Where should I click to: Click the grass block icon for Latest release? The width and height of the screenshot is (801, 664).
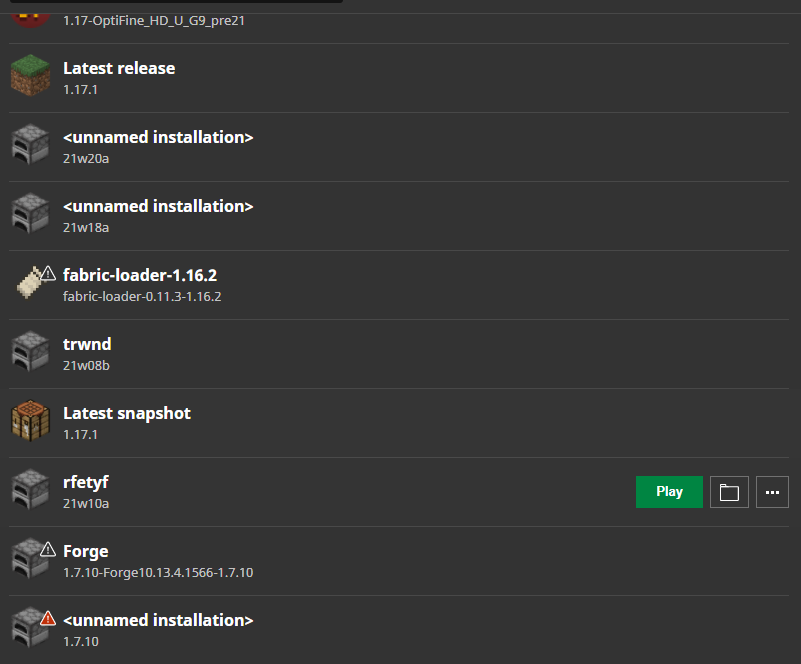[x=30, y=77]
